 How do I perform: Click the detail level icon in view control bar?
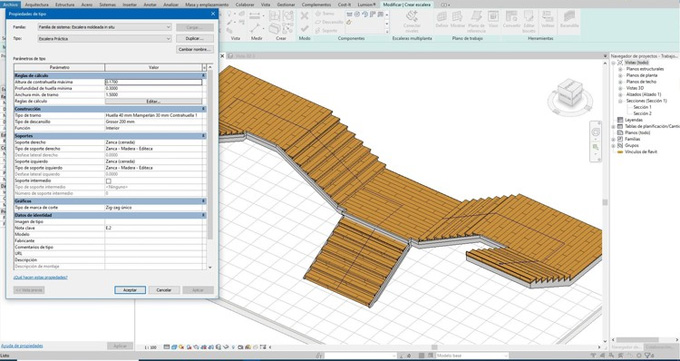[x=167, y=347]
